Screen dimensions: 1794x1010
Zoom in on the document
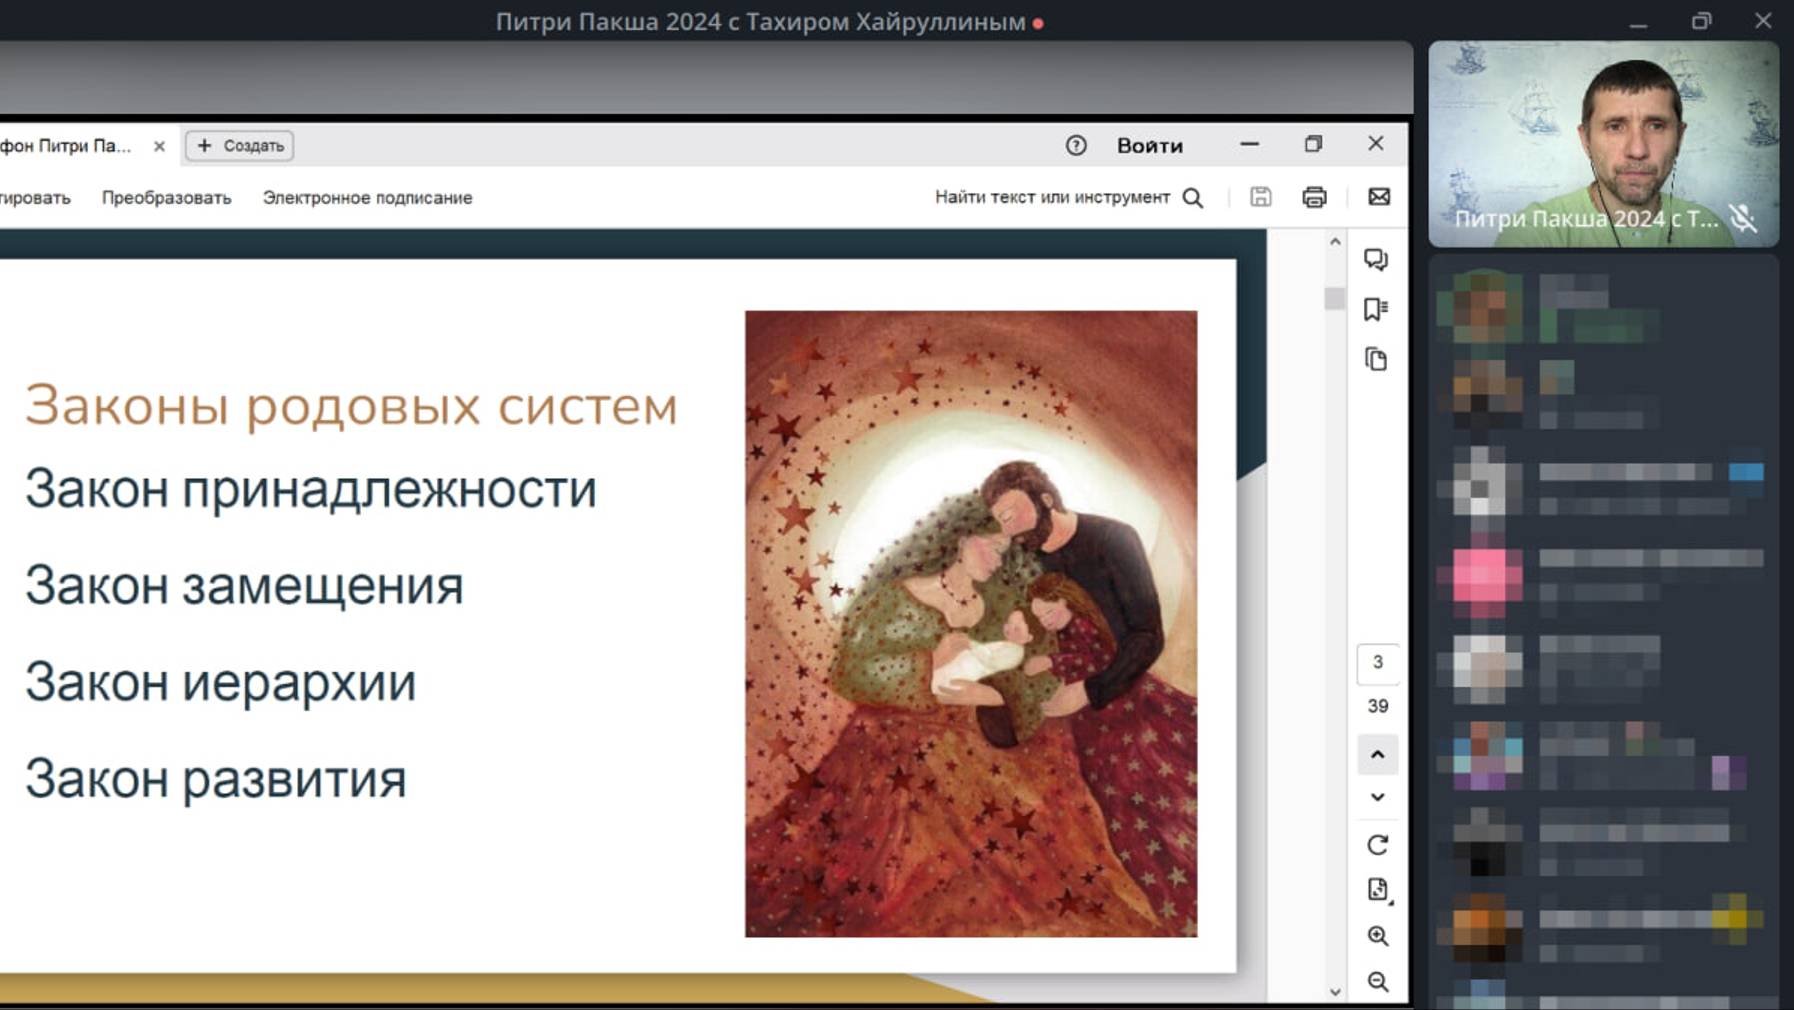coord(1377,936)
